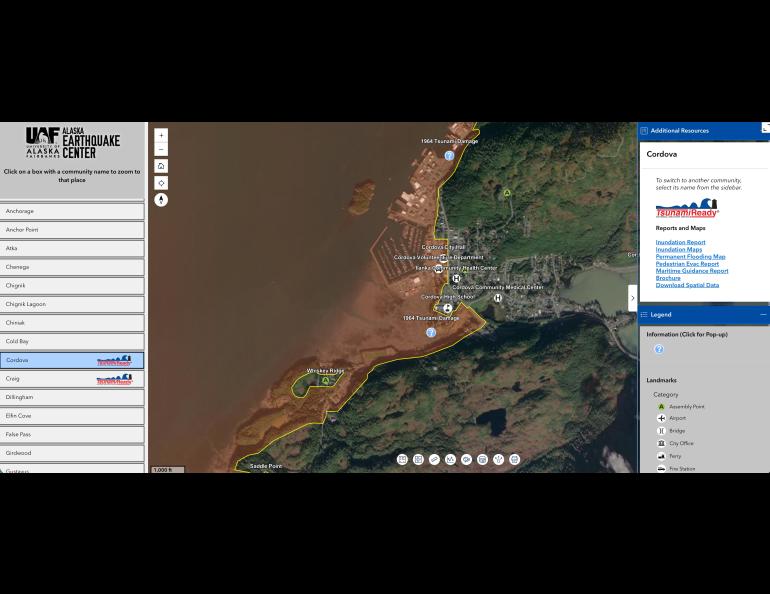The image size is (770, 594).
Task: Zoom out with the minus button
Action: click(x=161, y=149)
